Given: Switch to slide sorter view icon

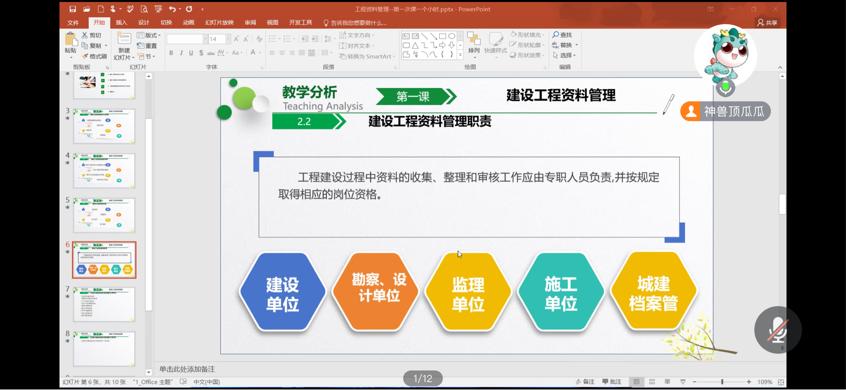Looking at the screenshot, I should tap(653, 381).
